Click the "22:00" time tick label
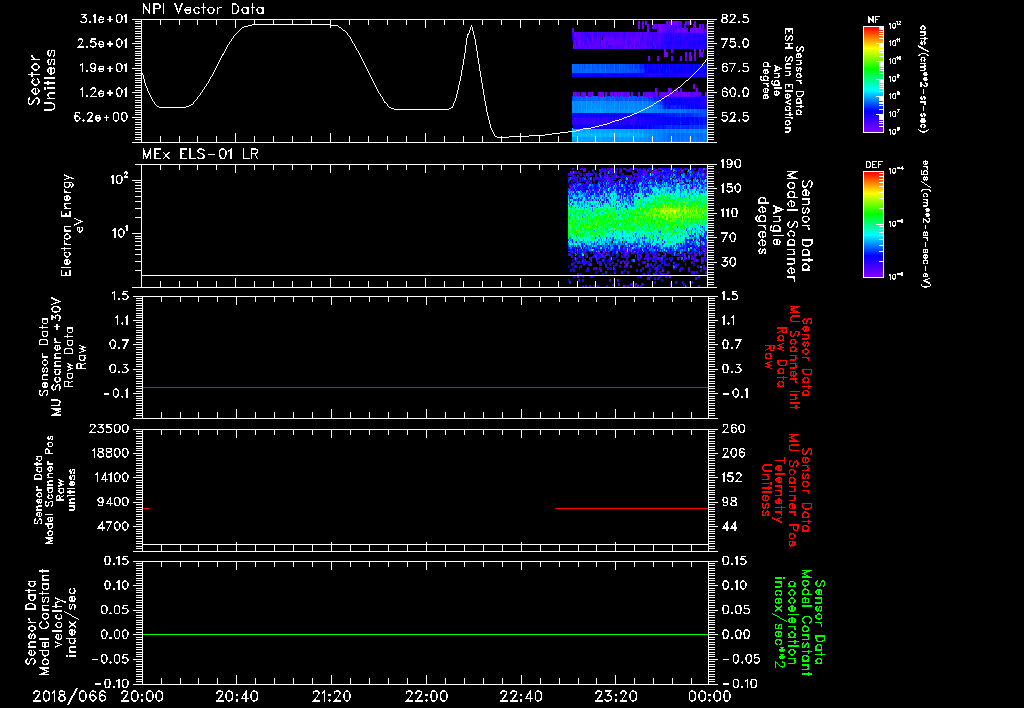Image resolution: width=1024 pixels, height=708 pixels. point(426,696)
